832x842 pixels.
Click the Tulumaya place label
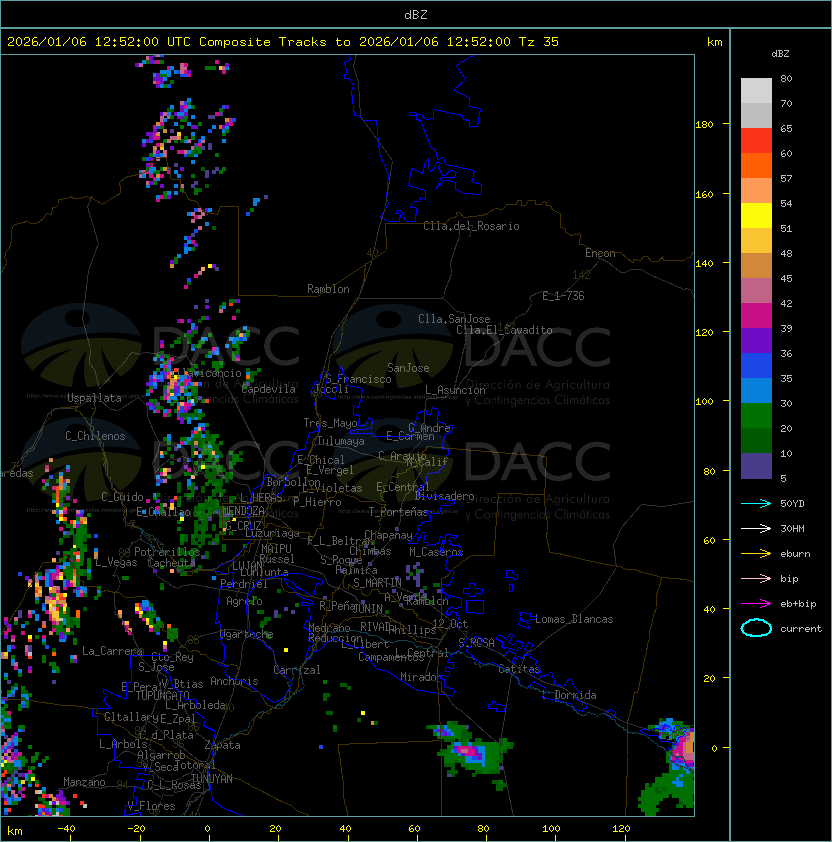coord(341,441)
